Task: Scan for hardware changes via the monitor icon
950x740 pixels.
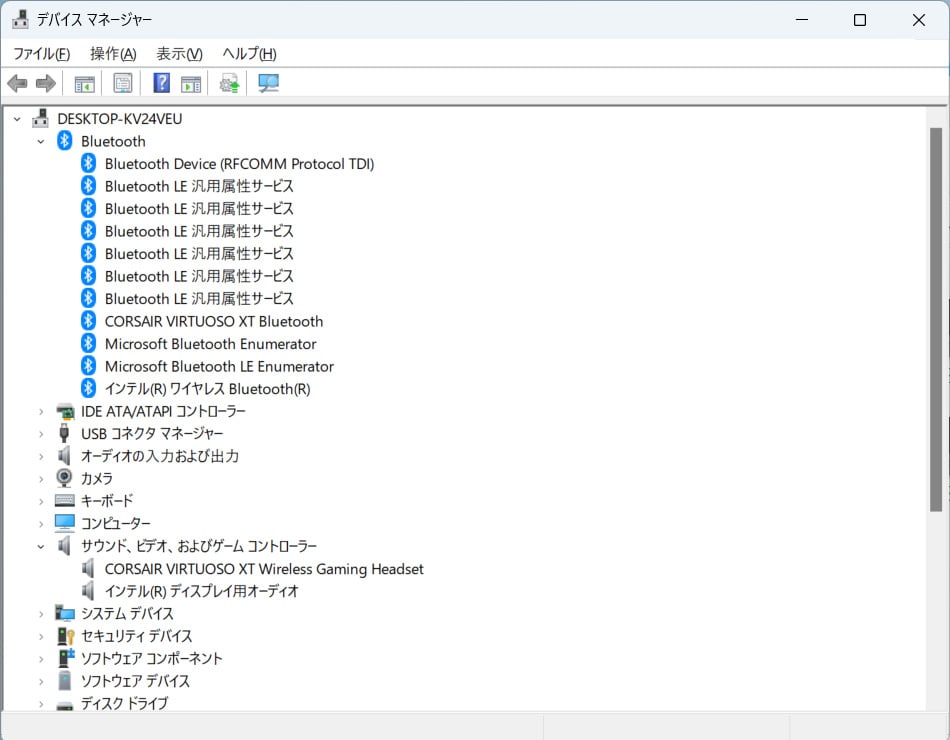Action: [268, 83]
